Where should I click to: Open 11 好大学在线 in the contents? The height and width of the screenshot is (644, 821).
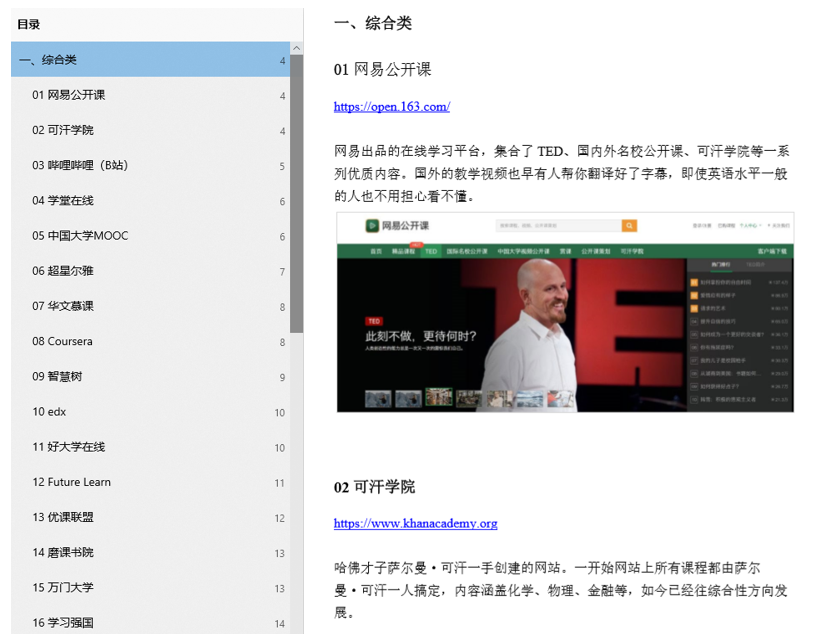point(150,447)
